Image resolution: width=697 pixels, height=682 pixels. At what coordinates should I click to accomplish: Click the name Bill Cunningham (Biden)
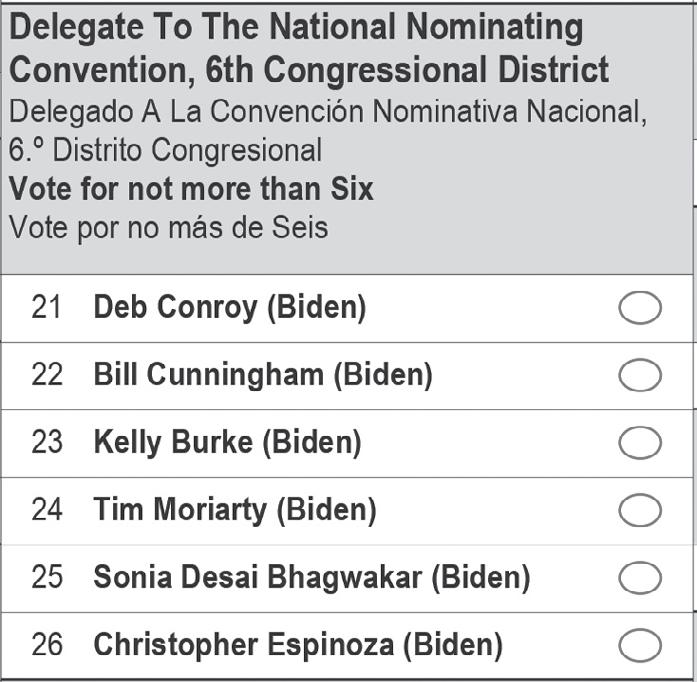(263, 375)
